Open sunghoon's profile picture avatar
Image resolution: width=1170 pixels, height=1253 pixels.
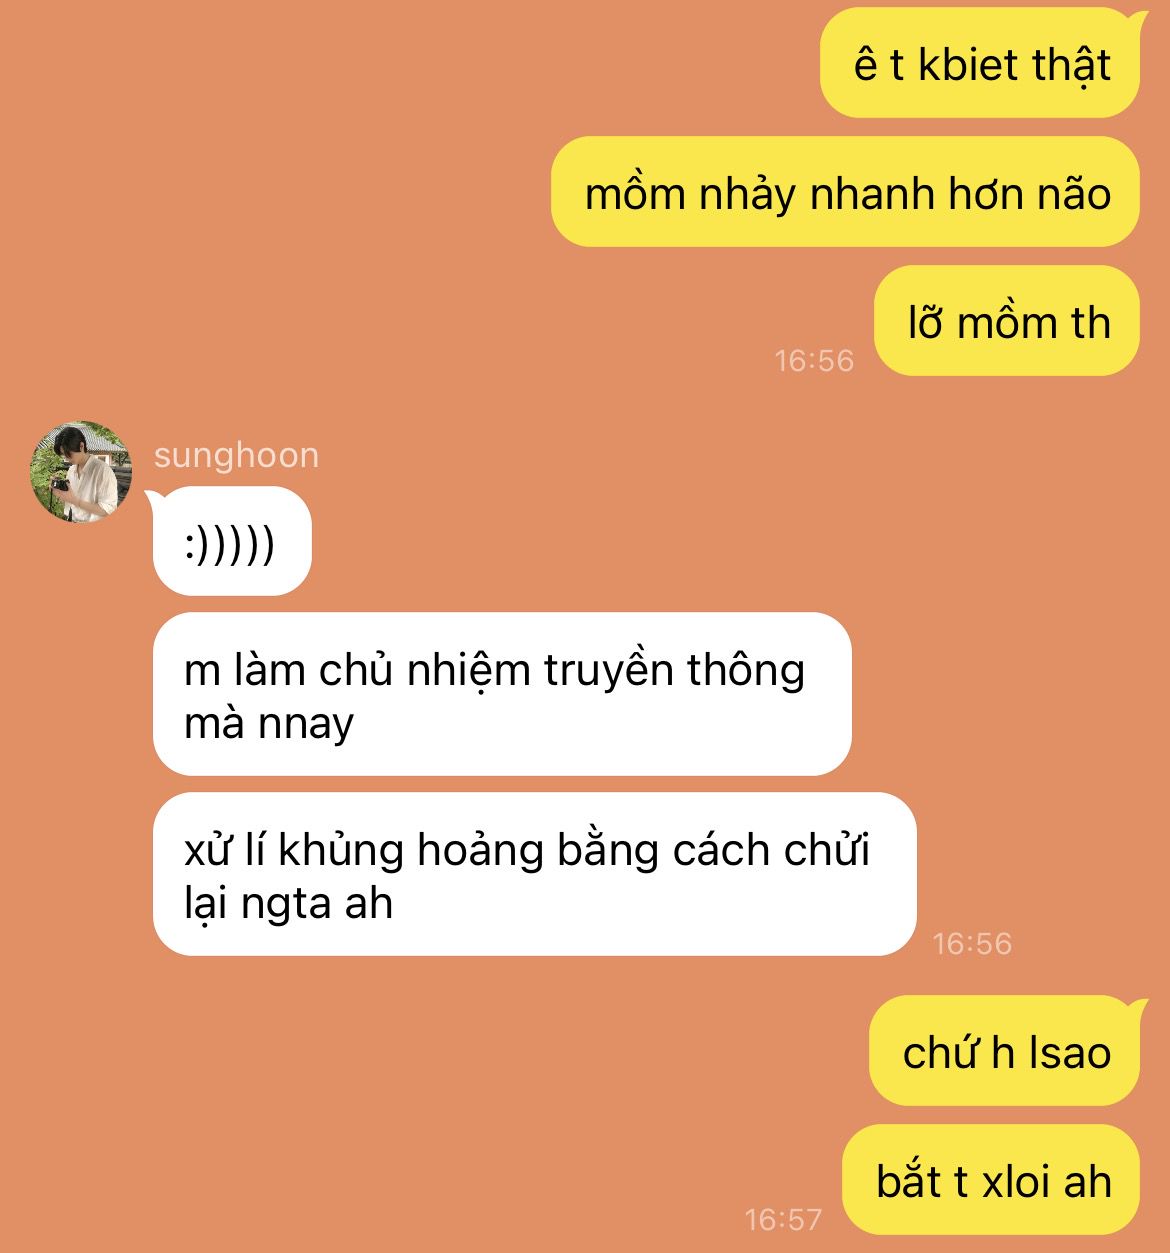pyautogui.click(x=81, y=472)
